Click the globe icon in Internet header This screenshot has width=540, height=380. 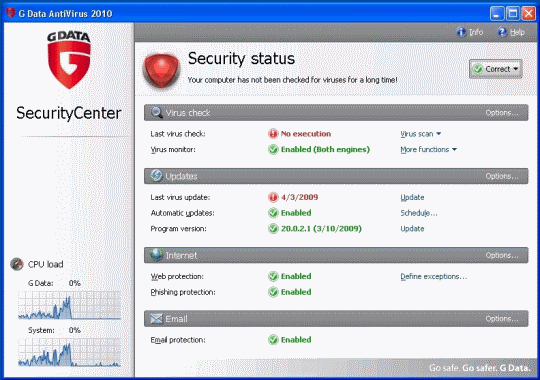[x=156, y=255]
